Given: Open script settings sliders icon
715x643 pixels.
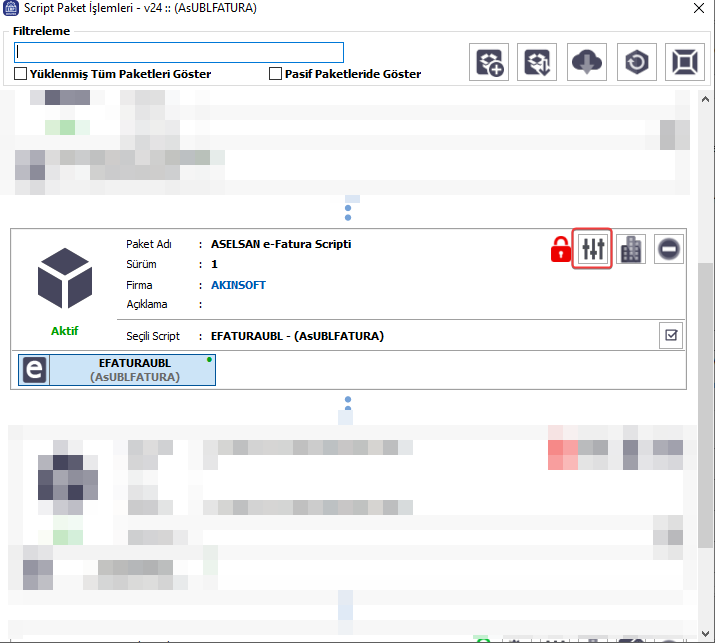Looking at the screenshot, I should point(594,249).
